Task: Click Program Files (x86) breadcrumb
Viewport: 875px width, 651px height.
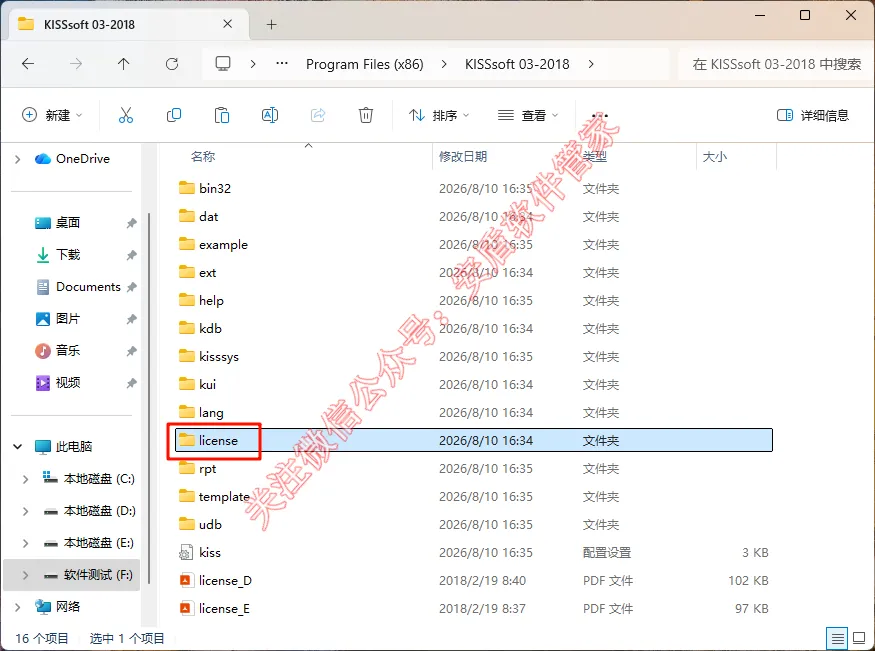Action: point(364,64)
